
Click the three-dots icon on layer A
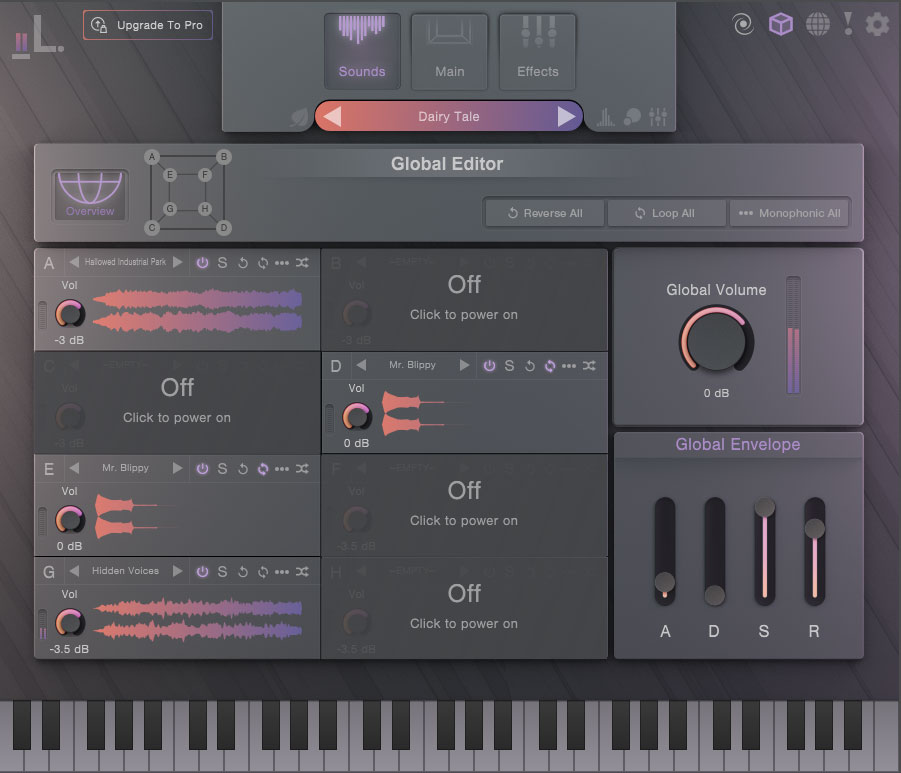(282, 263)
